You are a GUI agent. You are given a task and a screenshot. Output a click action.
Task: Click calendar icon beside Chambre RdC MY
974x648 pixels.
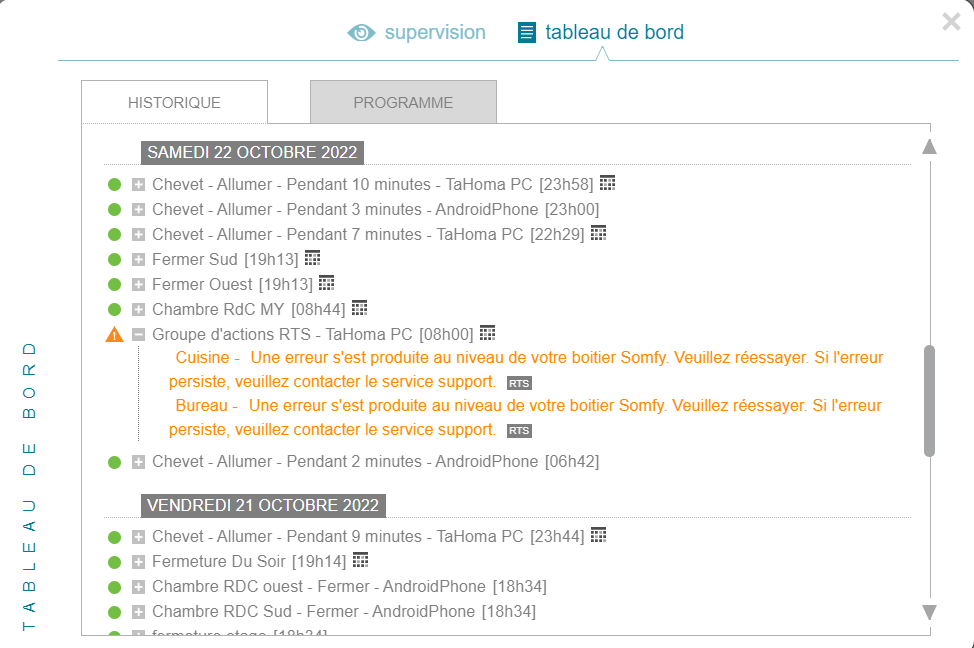tap(360, 308)
